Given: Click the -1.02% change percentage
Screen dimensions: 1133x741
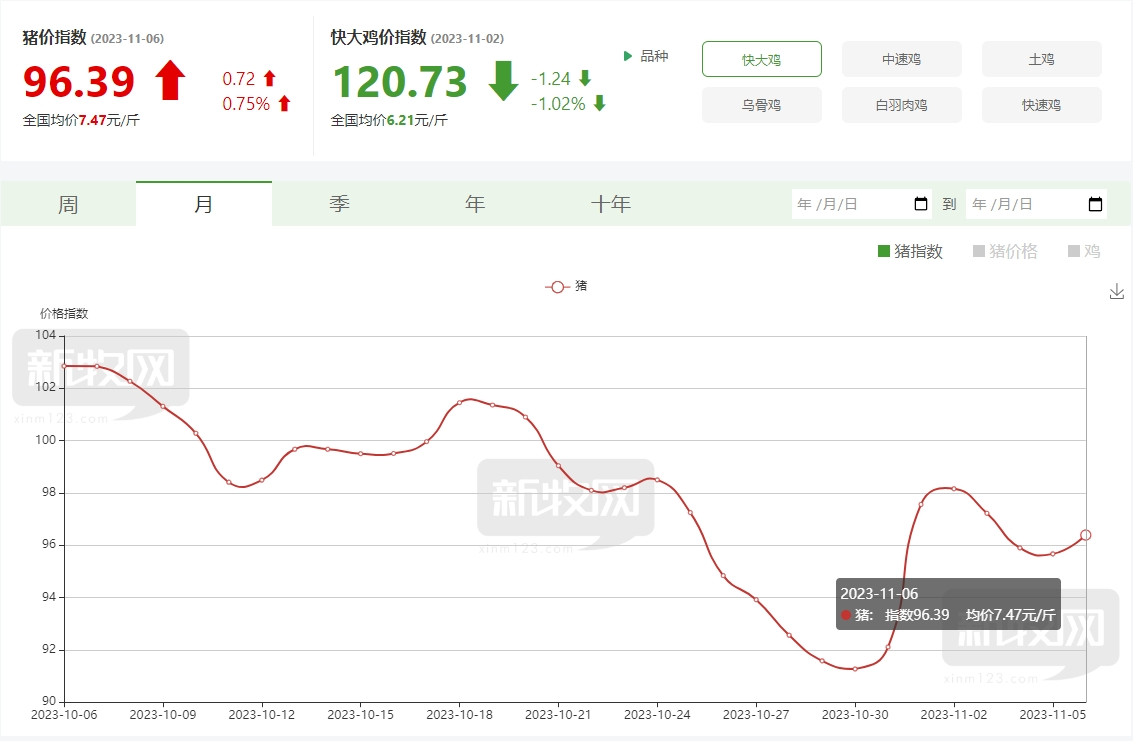Looking at the screenshot, I should (558, 103).
